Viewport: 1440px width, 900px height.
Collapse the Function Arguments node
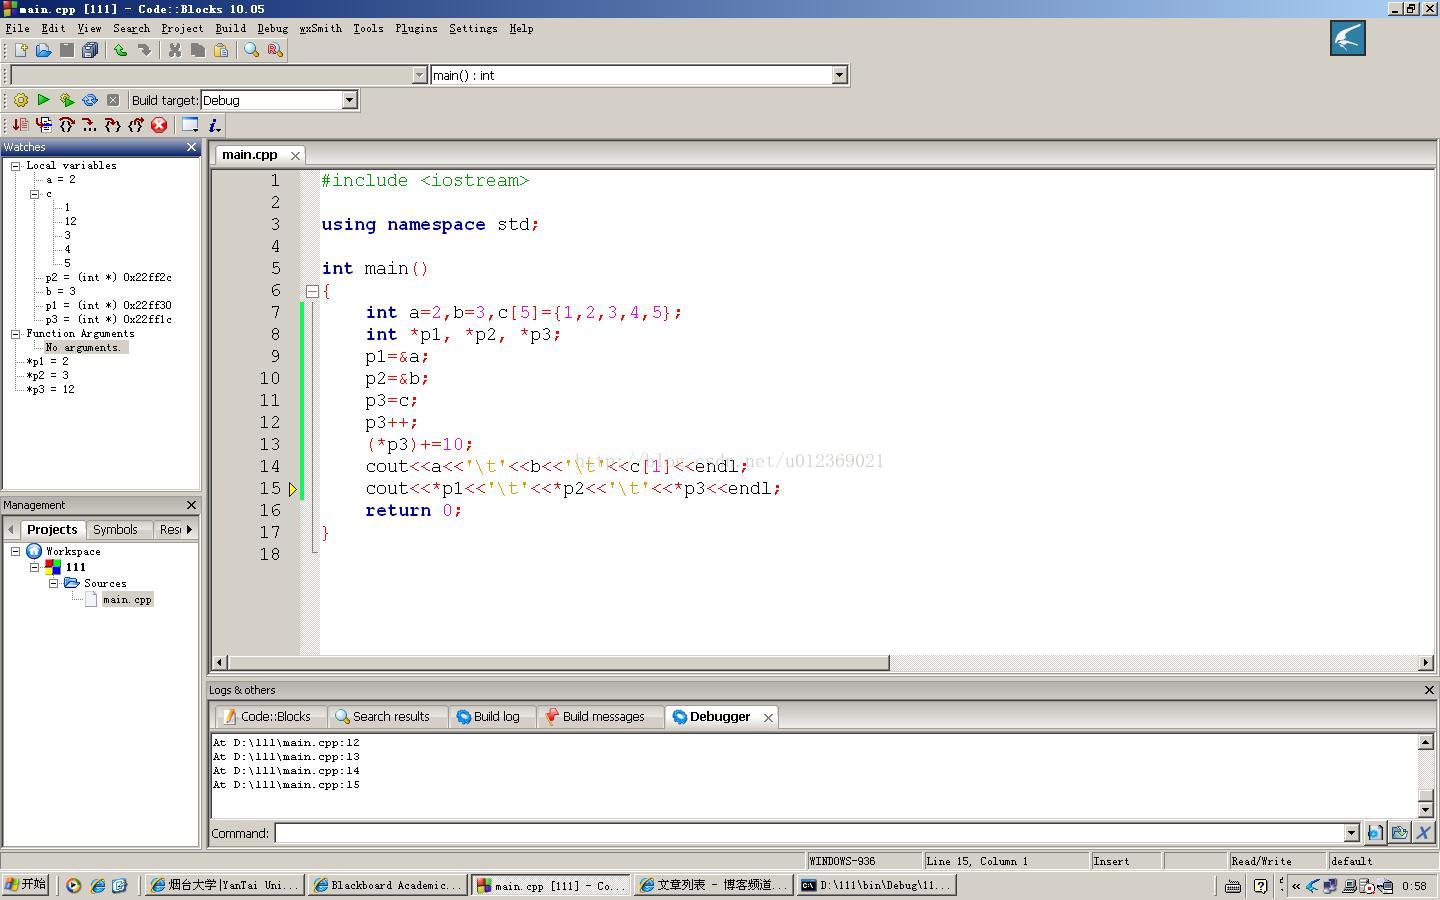tap(16, 334)
